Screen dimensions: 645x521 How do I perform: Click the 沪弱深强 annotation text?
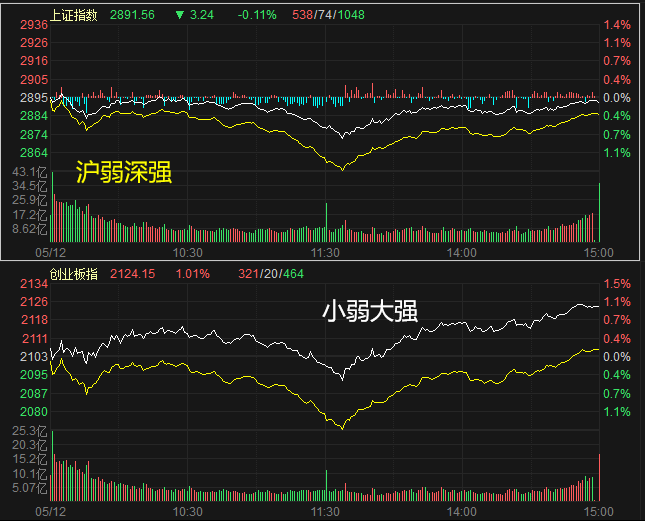123,171
